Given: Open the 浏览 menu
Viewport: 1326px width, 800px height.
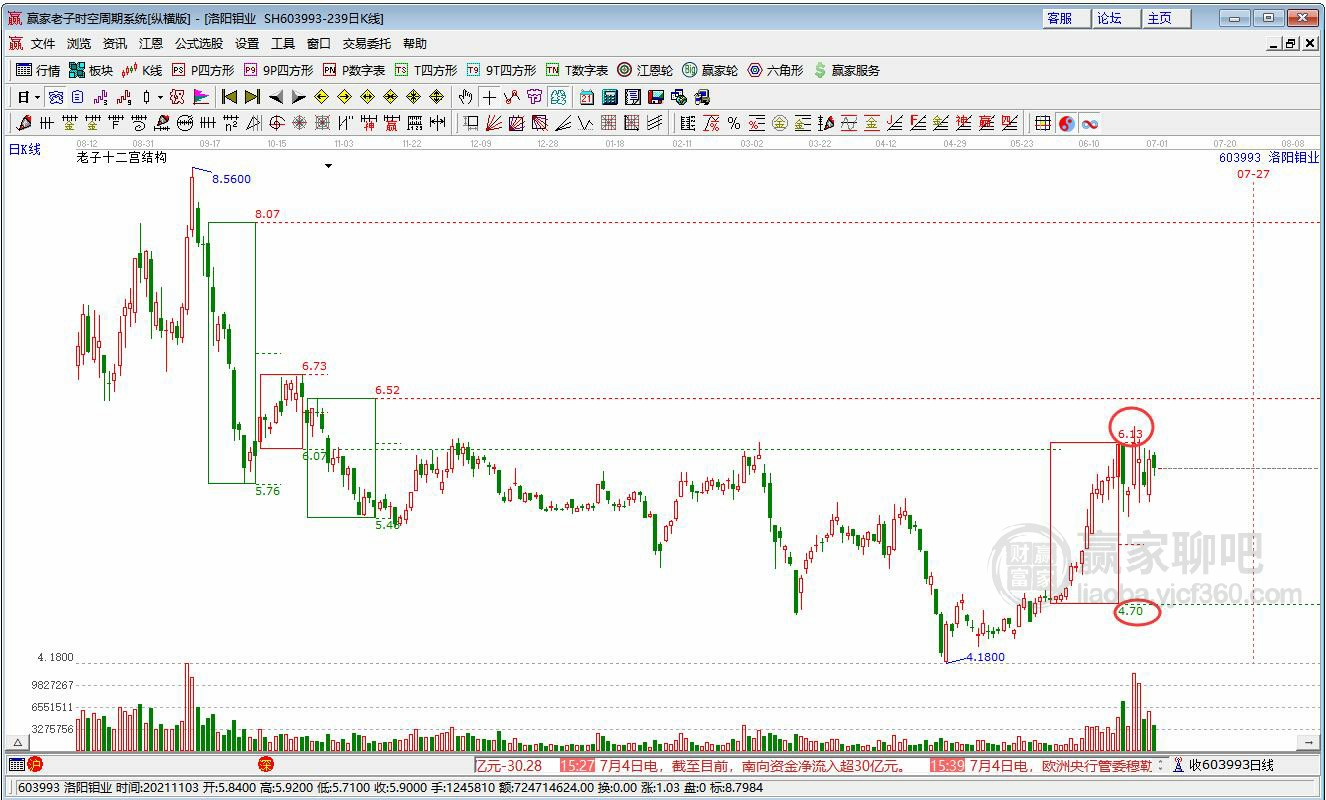Looking at the screenshot, I should [x=79, y=44].
